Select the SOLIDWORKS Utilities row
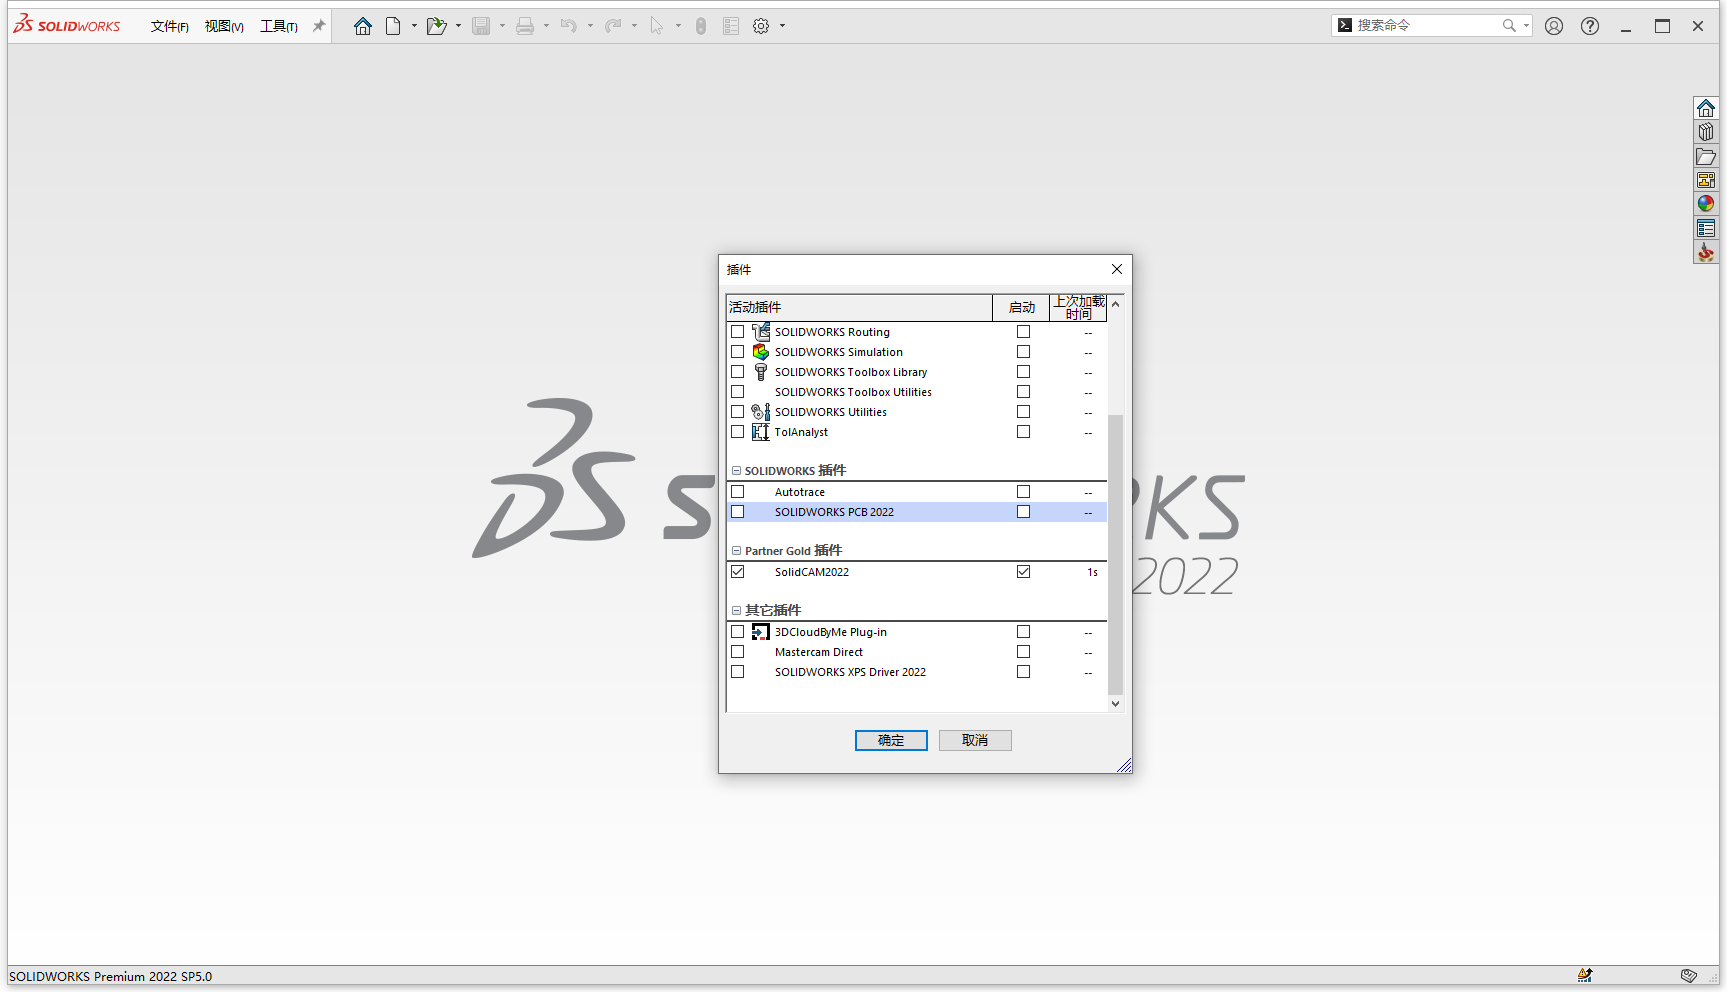The height and width of the screenshot is (992, 1727). point(917,412)
